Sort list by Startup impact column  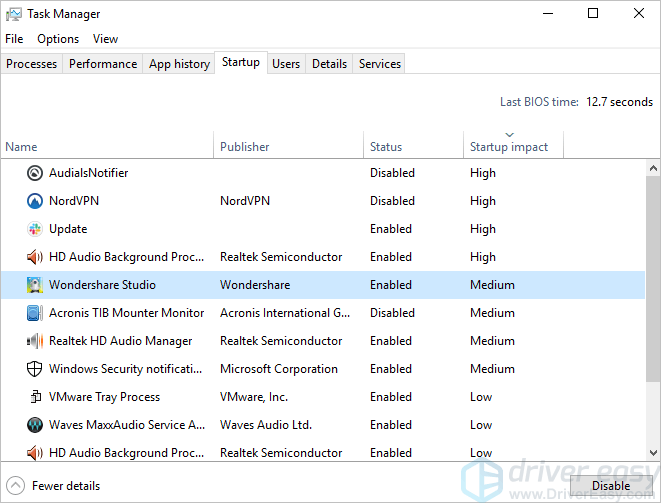tap(509, 147)
